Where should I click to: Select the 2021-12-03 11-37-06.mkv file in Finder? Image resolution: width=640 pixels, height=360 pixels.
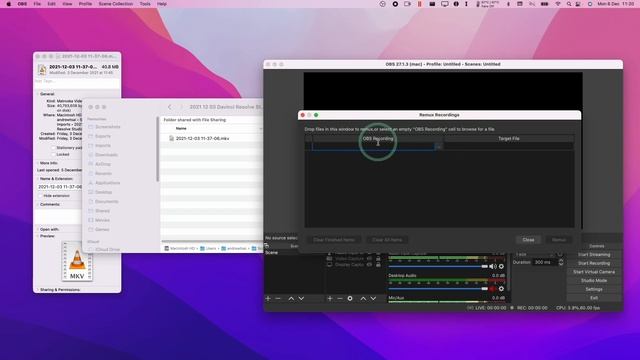click(x=202, y=138)
